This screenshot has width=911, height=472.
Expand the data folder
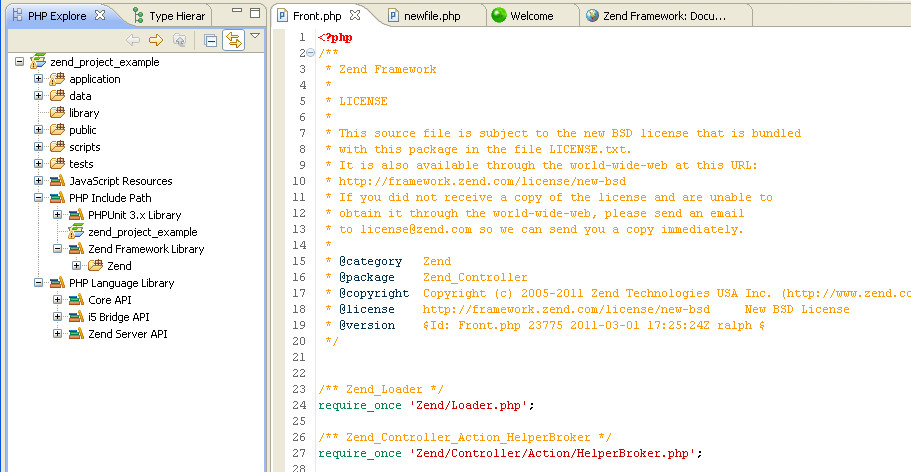pos(38,95)
